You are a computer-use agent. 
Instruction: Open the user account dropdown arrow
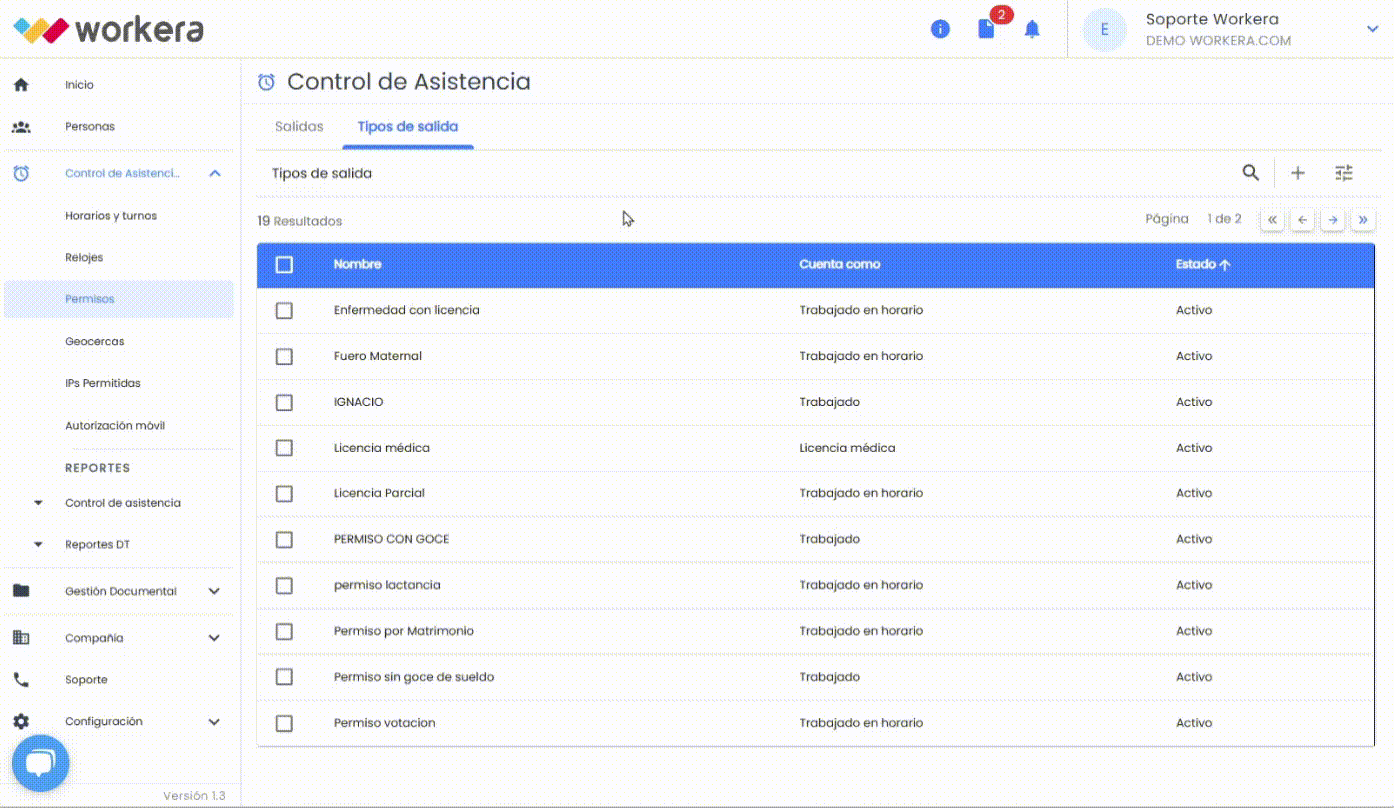(x=1372, y=30)
